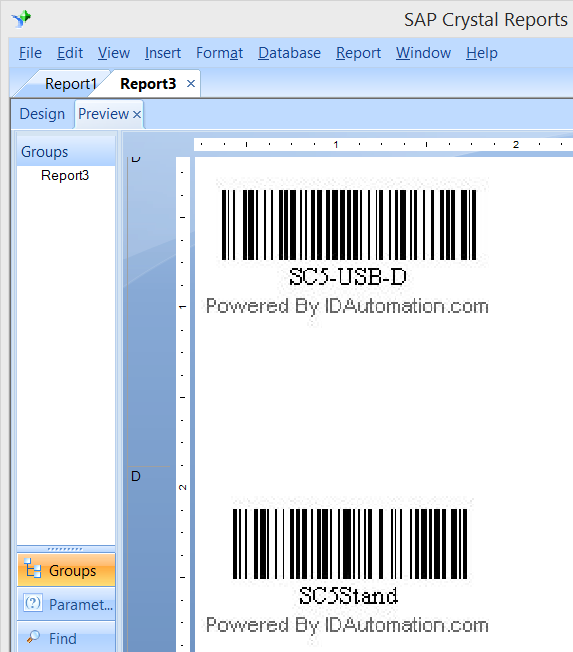Click the Groups tree icon in side panel

click(32, 569)
